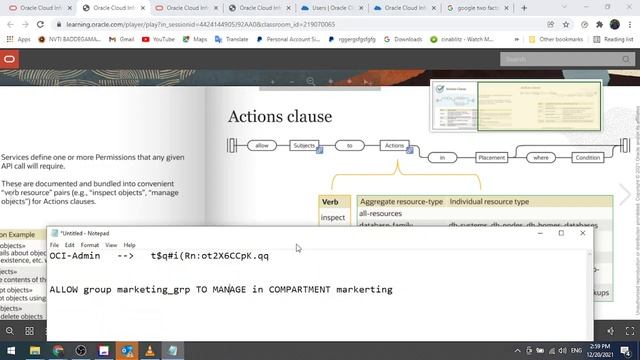Expand the bookmarks overflow chevron
The height and width of the screenshot is (360, 640).
tap(516, 39)
